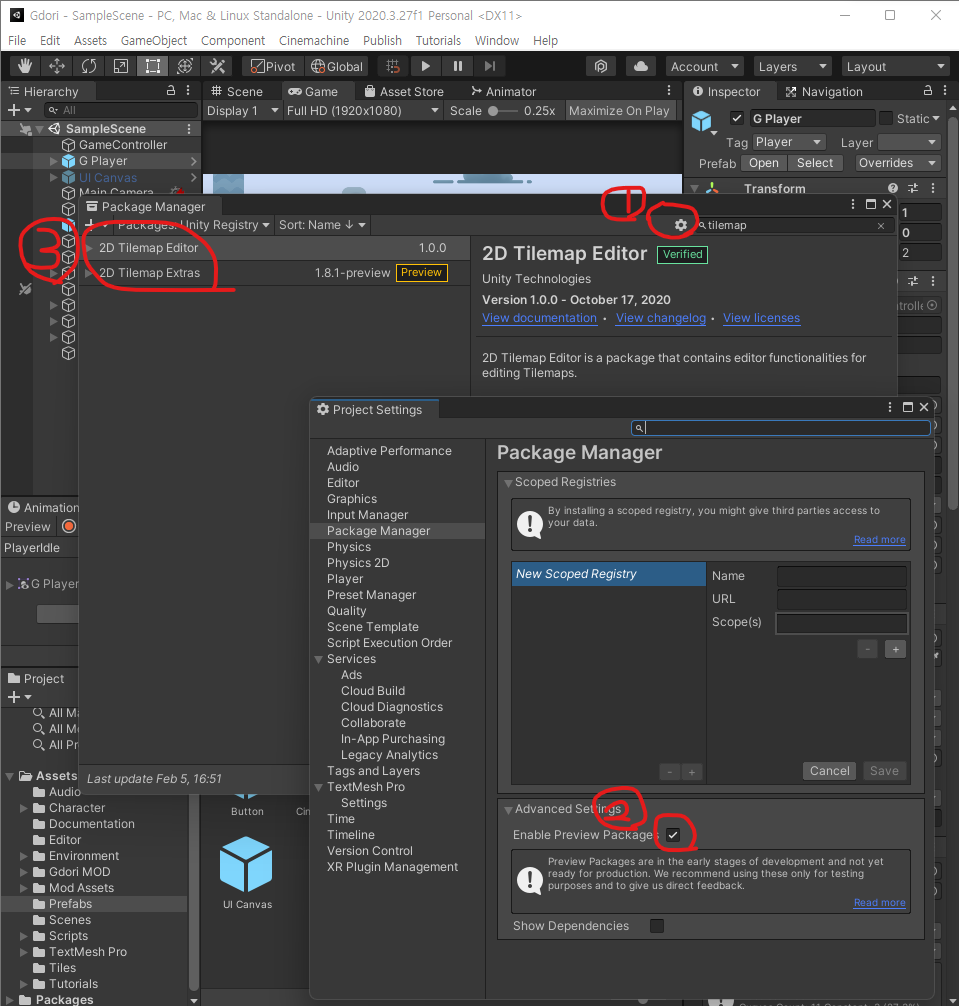Open View changelog link
Viewport: 959px width, 1006px height.
pyautogui.click(x=661, y=318)
